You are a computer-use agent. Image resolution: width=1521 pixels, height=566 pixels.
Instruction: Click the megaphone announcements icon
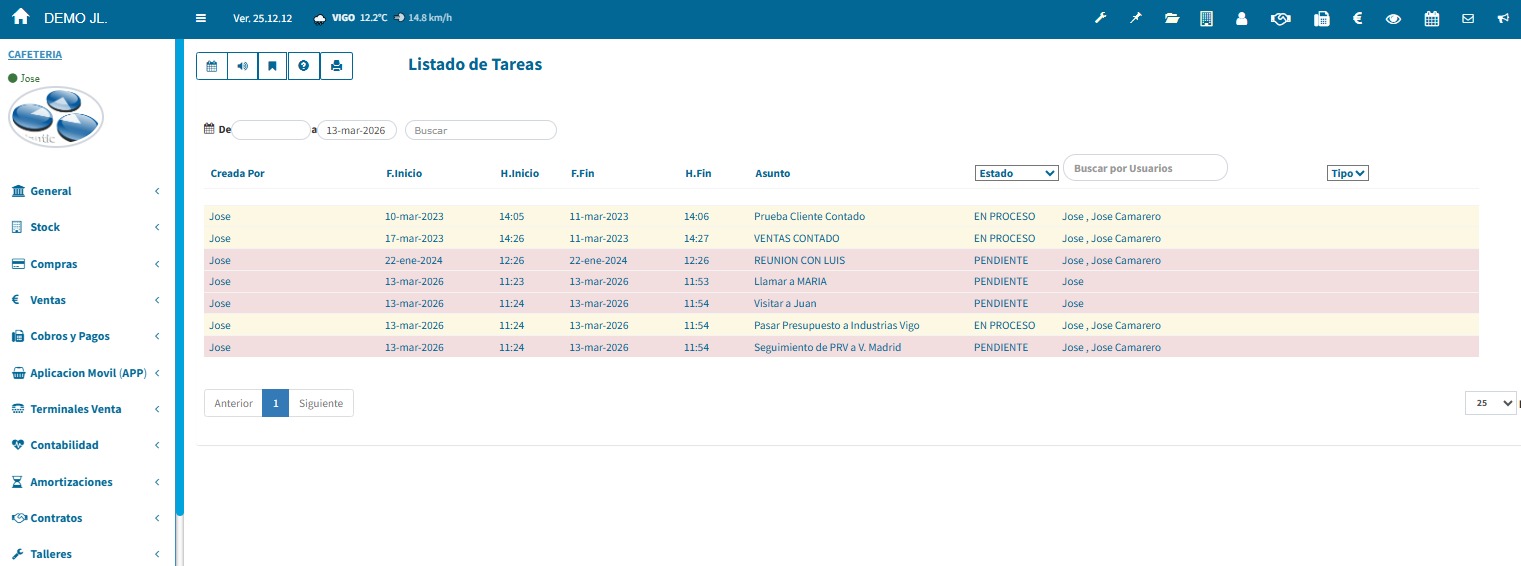tap(1503, 18)
